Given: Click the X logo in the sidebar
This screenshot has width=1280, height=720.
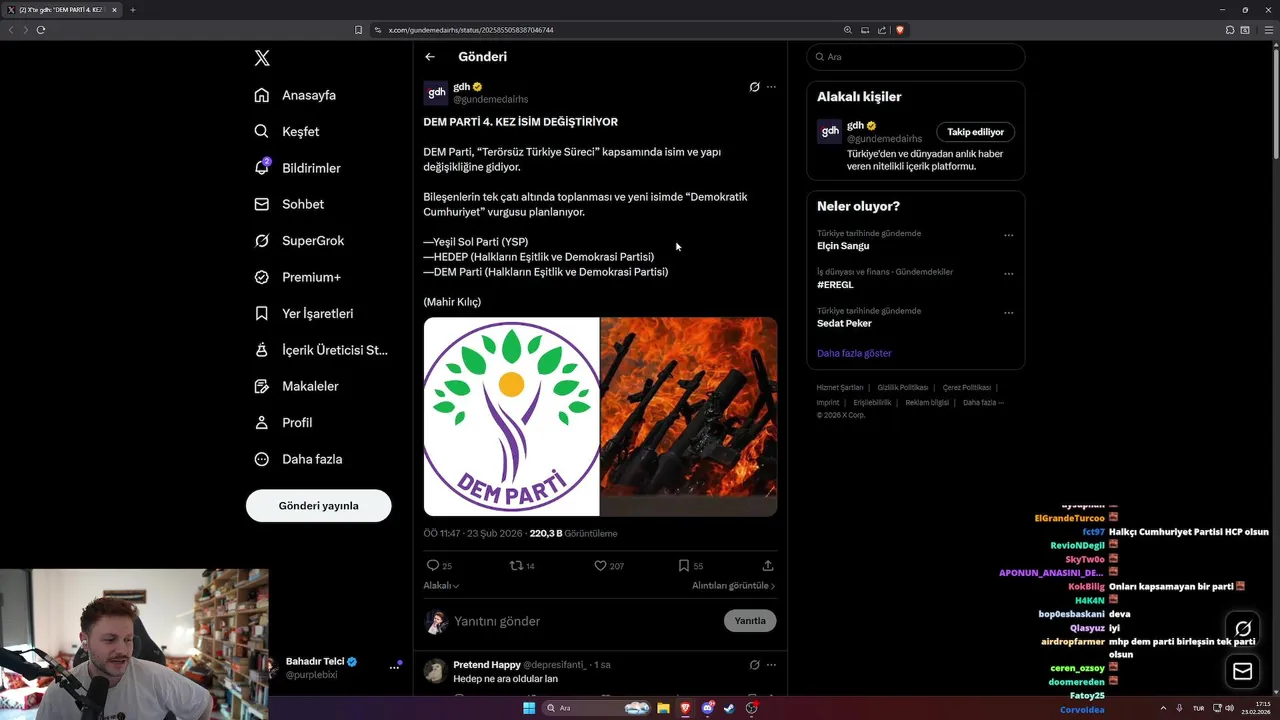Looking at the screenshot, I should click(262, 58).
